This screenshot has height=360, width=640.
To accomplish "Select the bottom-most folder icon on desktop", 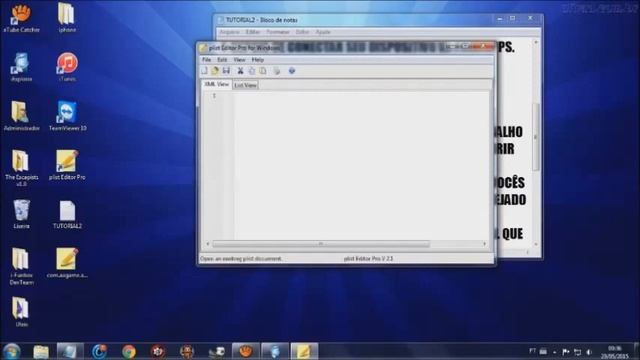I will click(x=21, y=312).
